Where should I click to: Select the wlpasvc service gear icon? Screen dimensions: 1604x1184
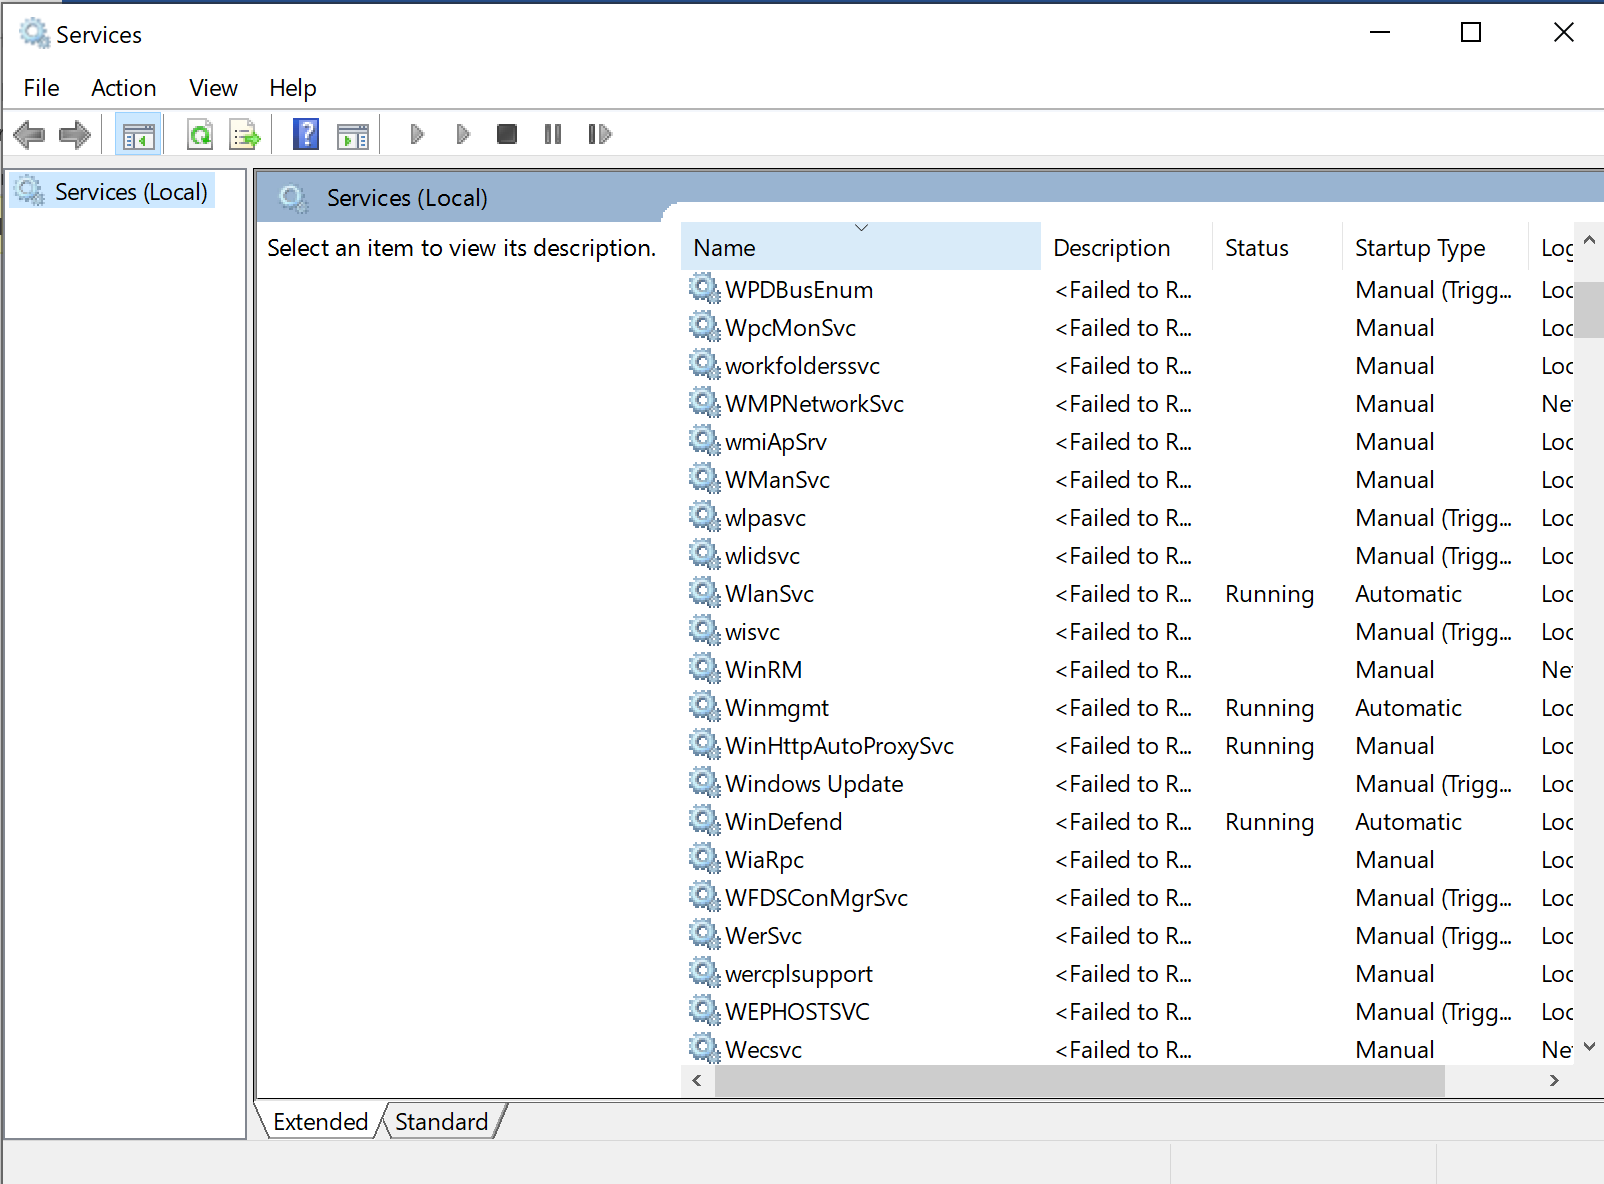tap(705, 517)
